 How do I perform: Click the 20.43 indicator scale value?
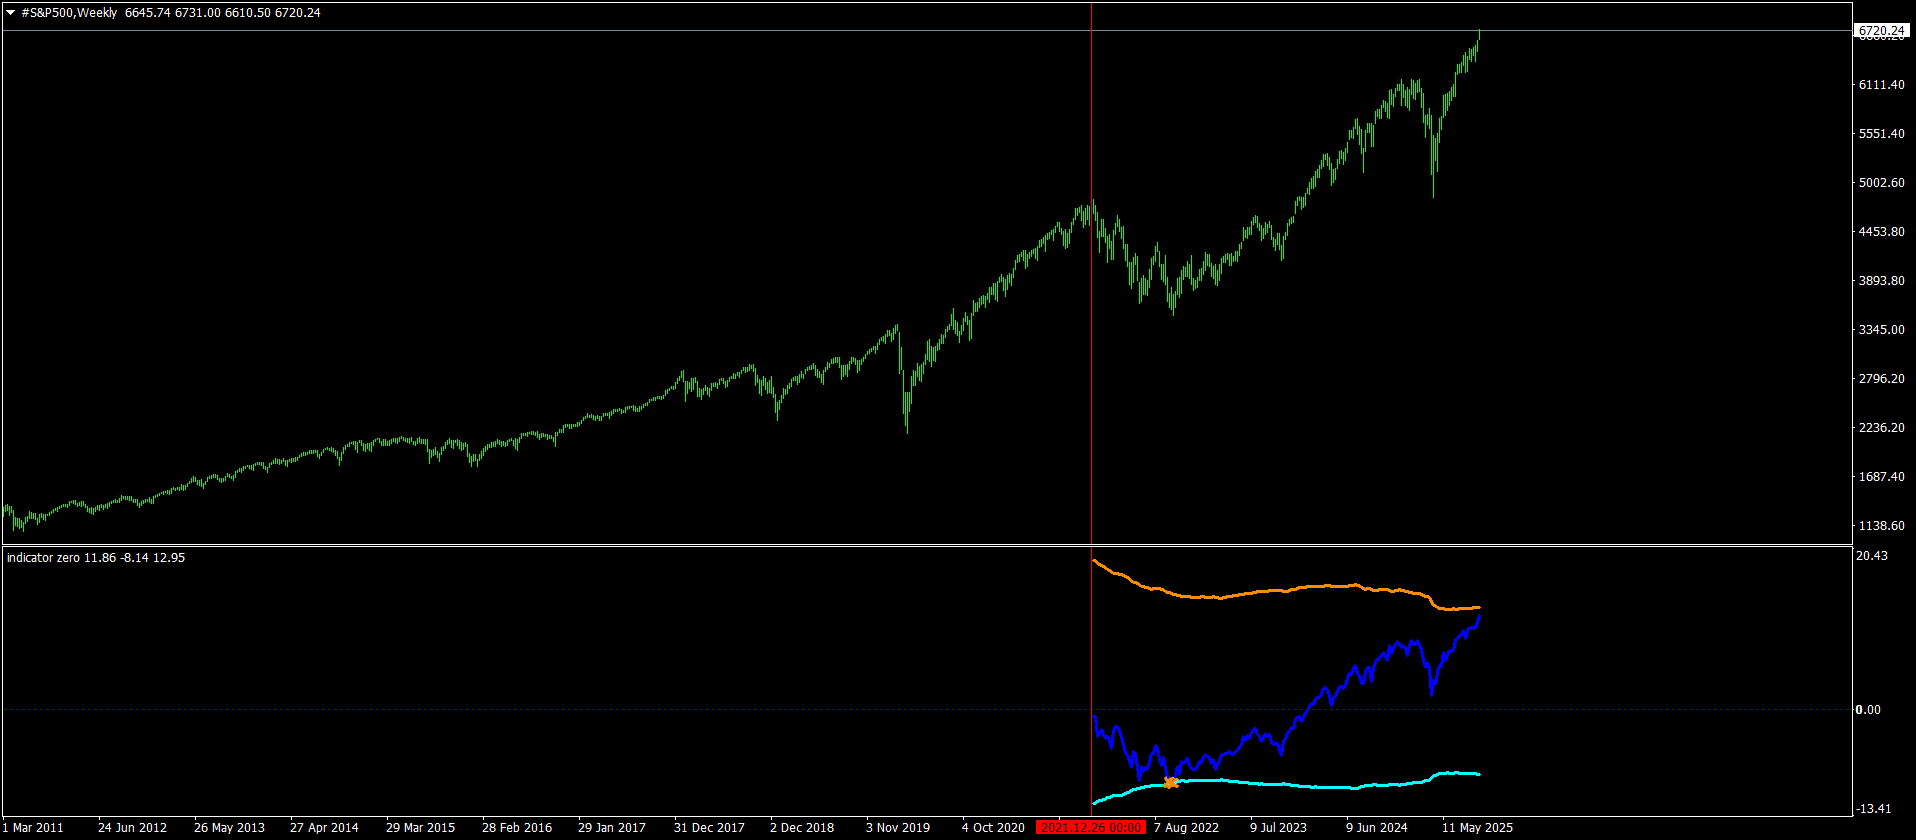[x=1871, y=556]
